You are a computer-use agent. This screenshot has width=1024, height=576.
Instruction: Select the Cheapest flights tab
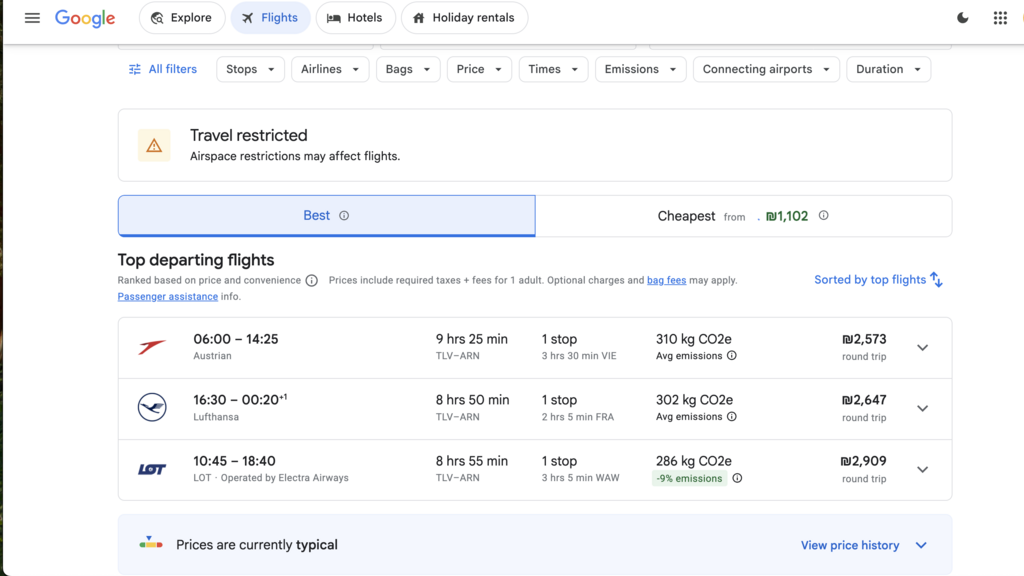[x=743, y=216]
